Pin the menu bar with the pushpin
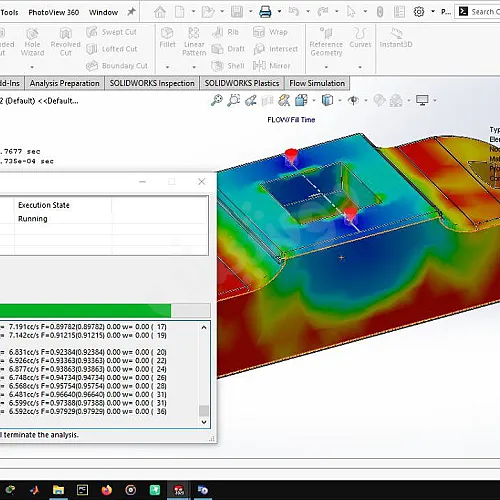The height and width of the screenshot is (500, 500). [131, 12]
